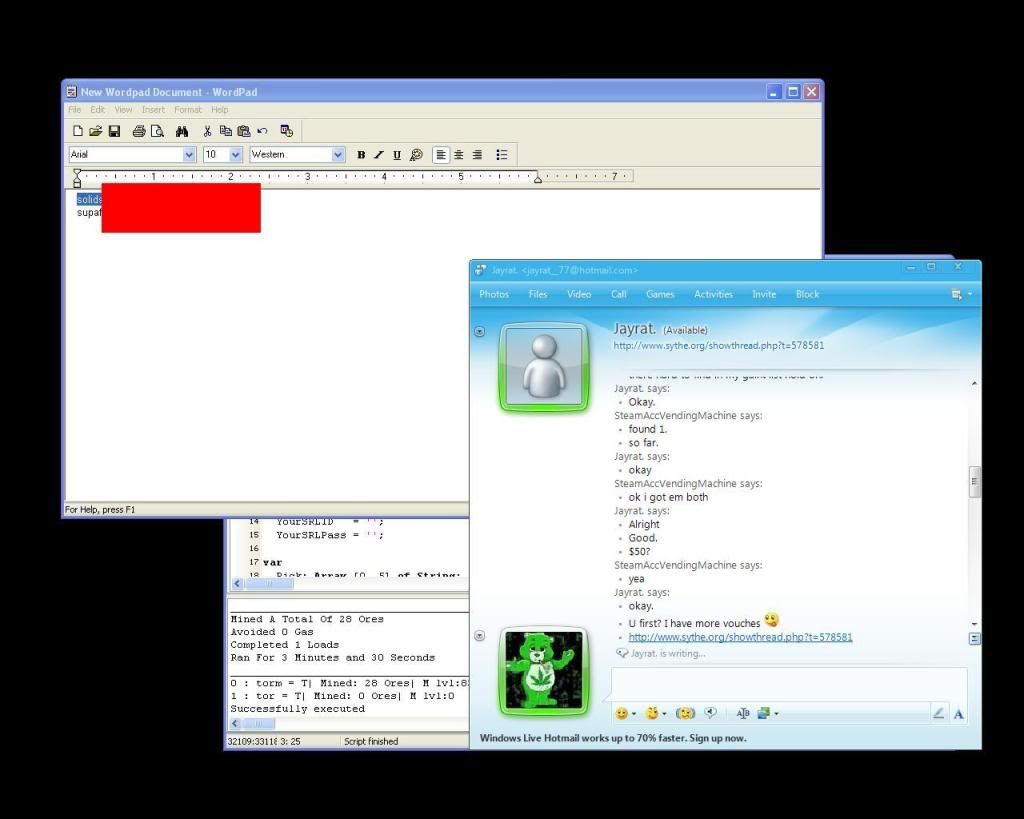Click Photos in the Messenger toolbar
The height and width of the screenshot is (819, 1024).
(x=494, y=295)
